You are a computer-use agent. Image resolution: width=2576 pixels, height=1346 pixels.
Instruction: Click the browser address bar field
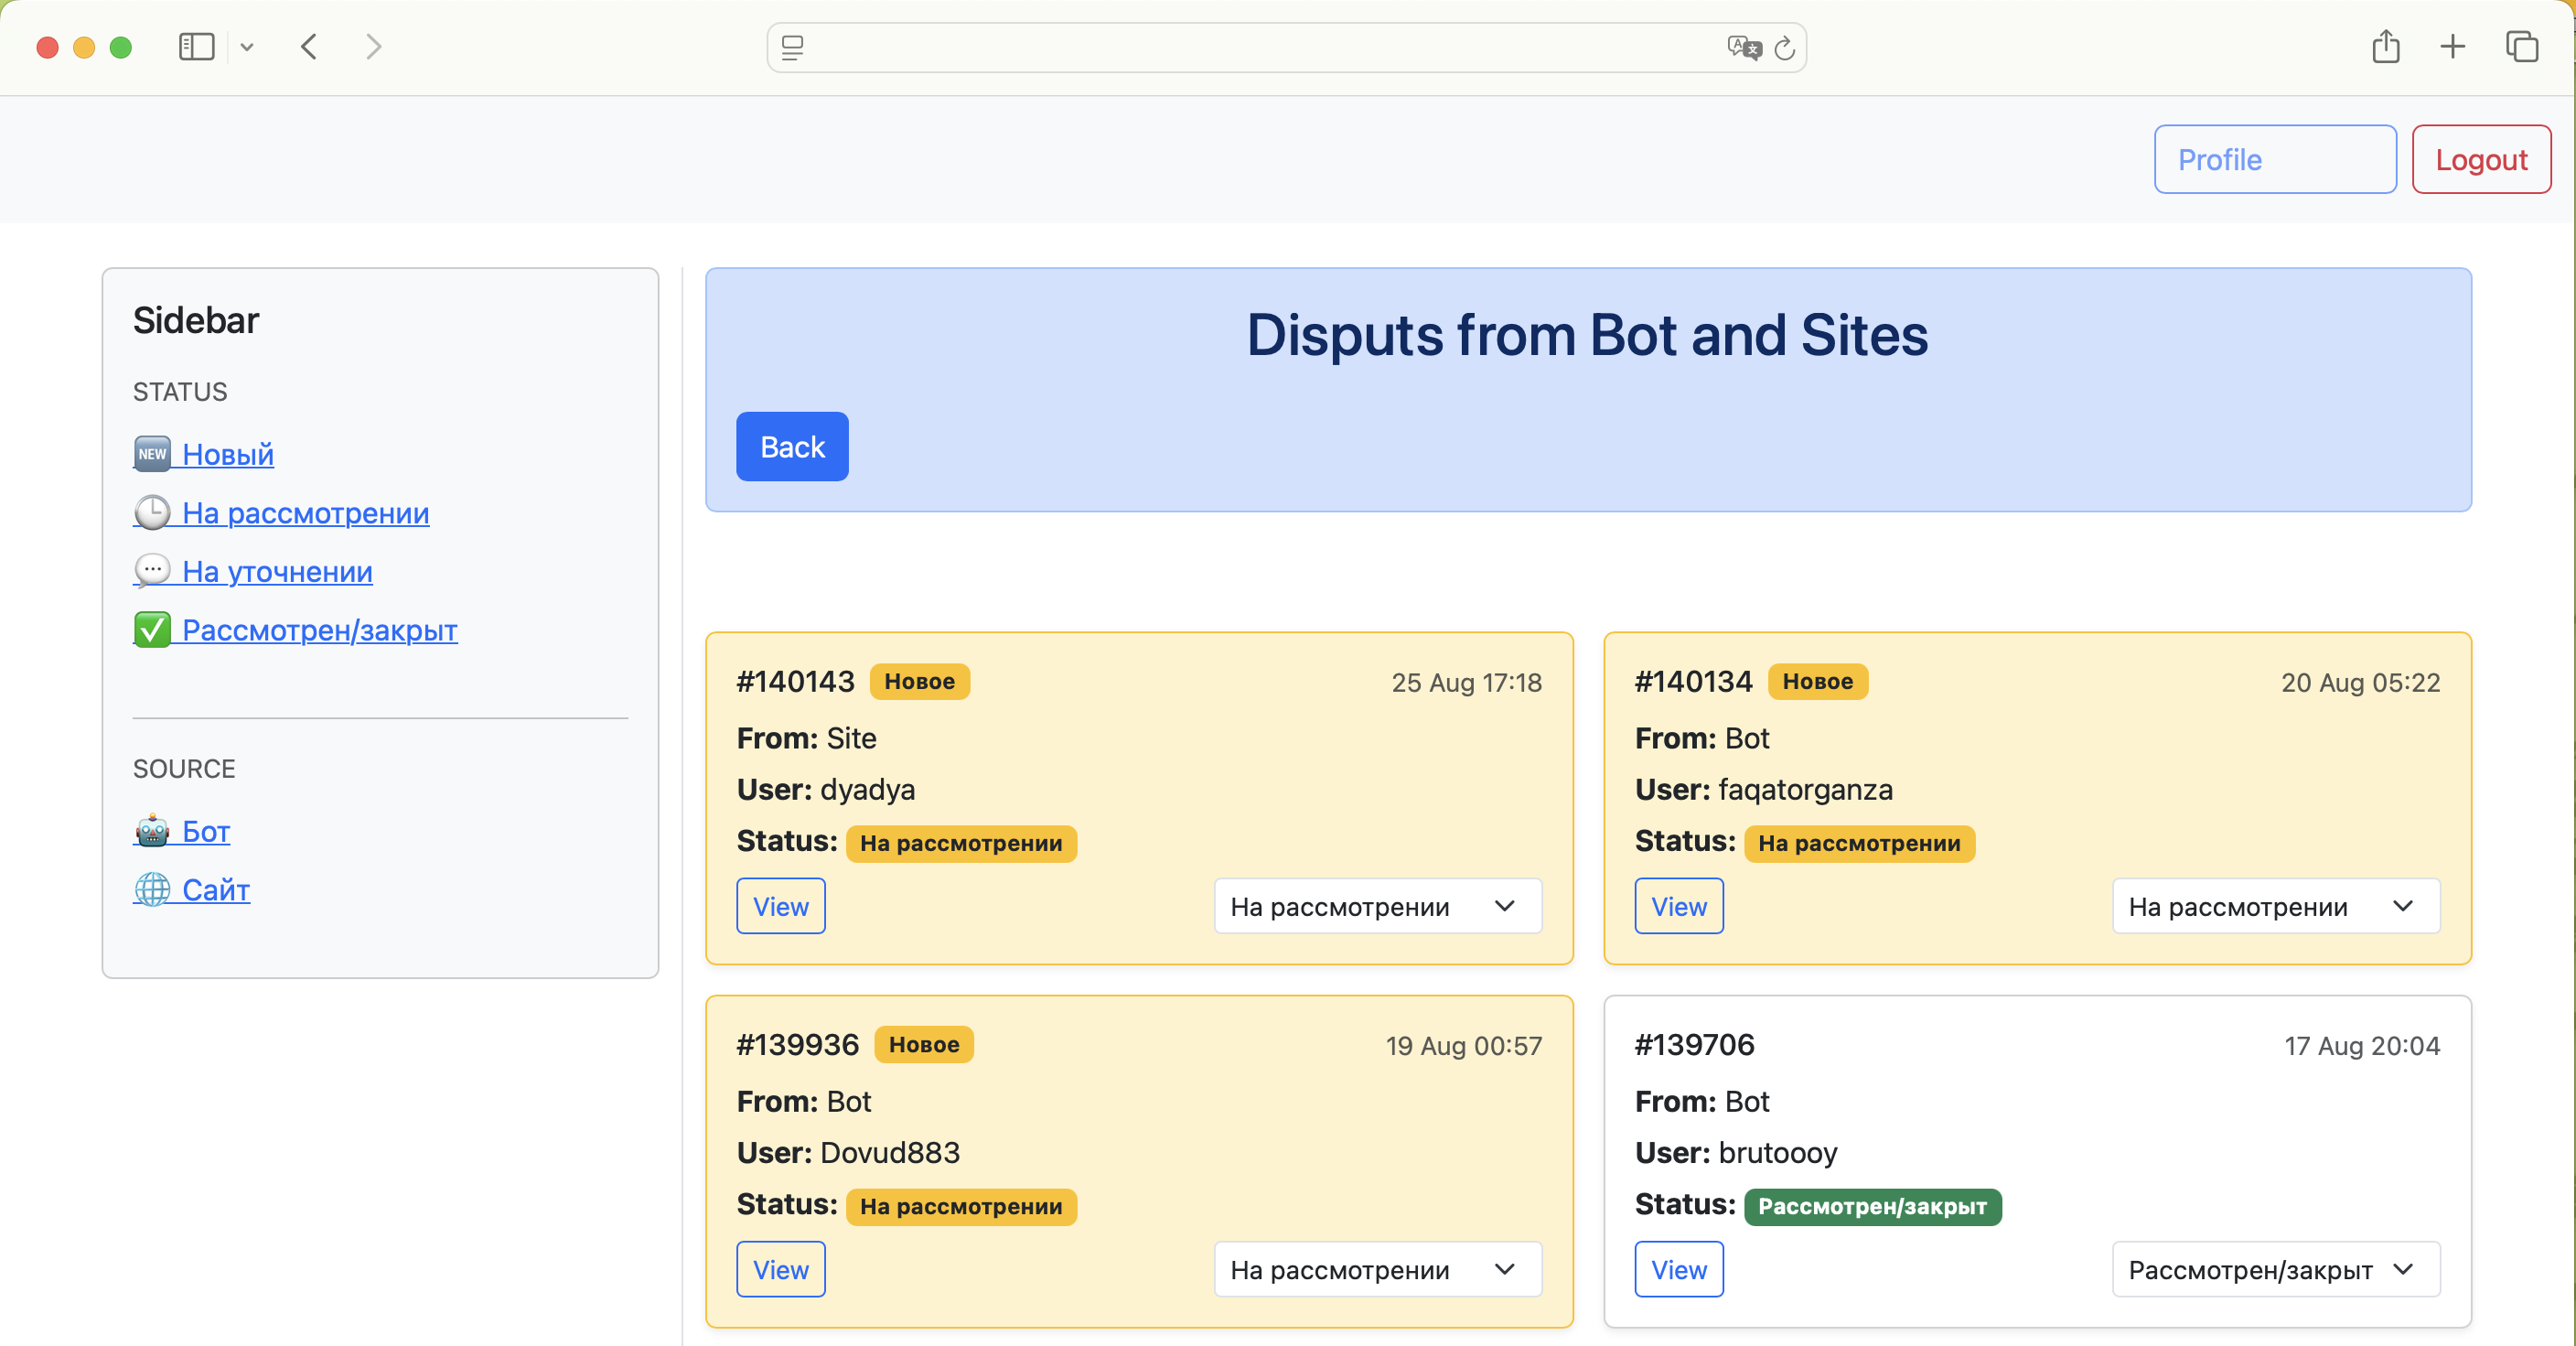pos(1260,48)
